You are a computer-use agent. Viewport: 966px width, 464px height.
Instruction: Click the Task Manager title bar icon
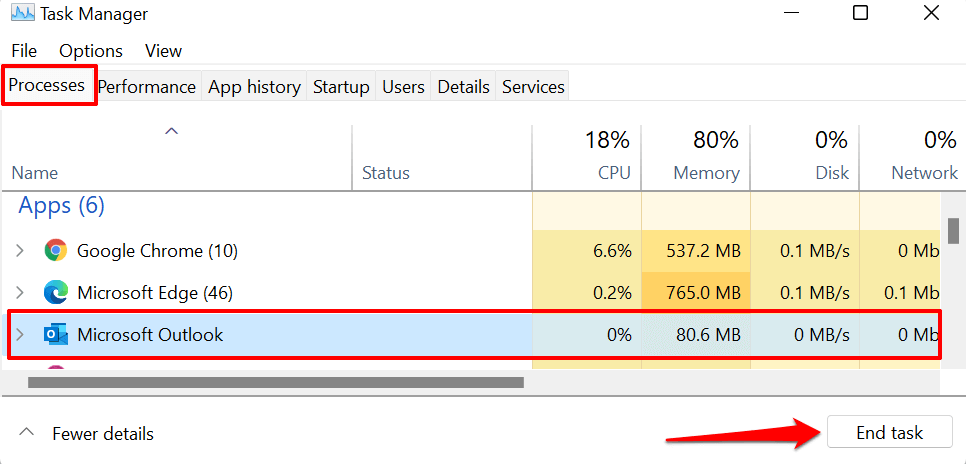click(22, 14)
